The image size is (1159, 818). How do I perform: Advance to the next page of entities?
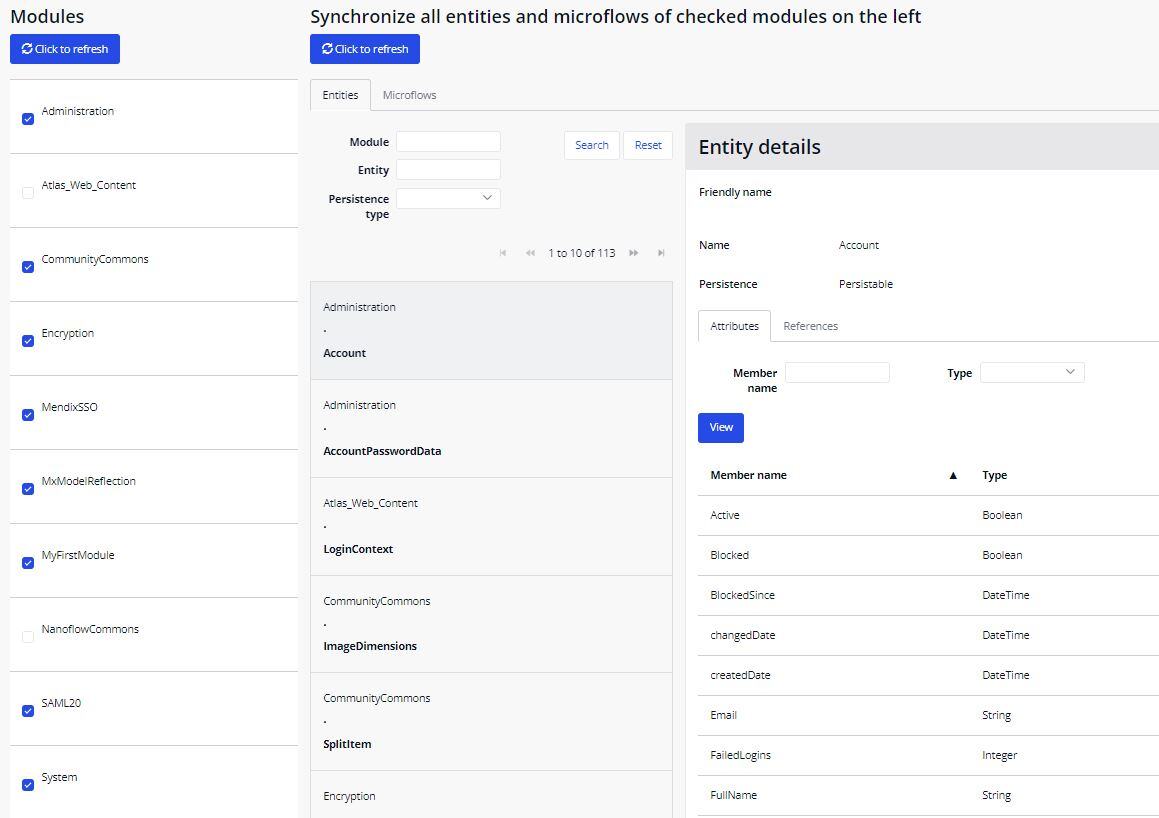click(x=633, y=253)
